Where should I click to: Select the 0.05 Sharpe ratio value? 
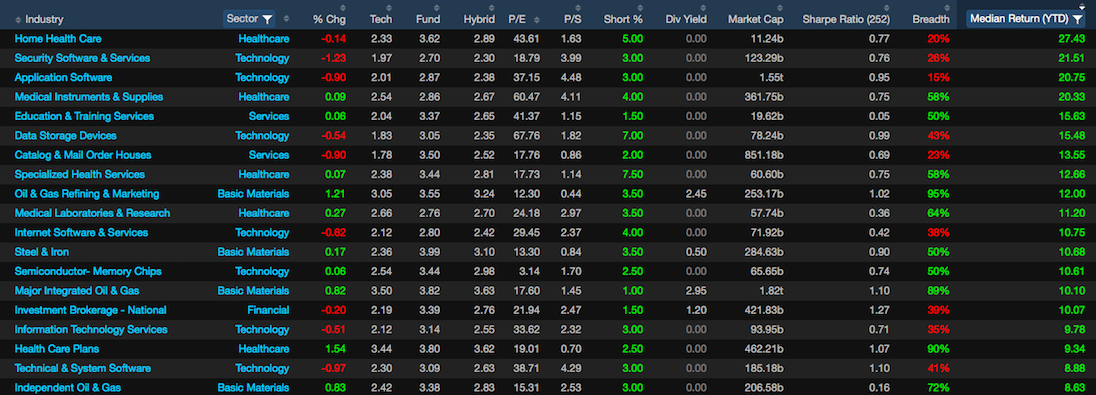pos(879,116)
